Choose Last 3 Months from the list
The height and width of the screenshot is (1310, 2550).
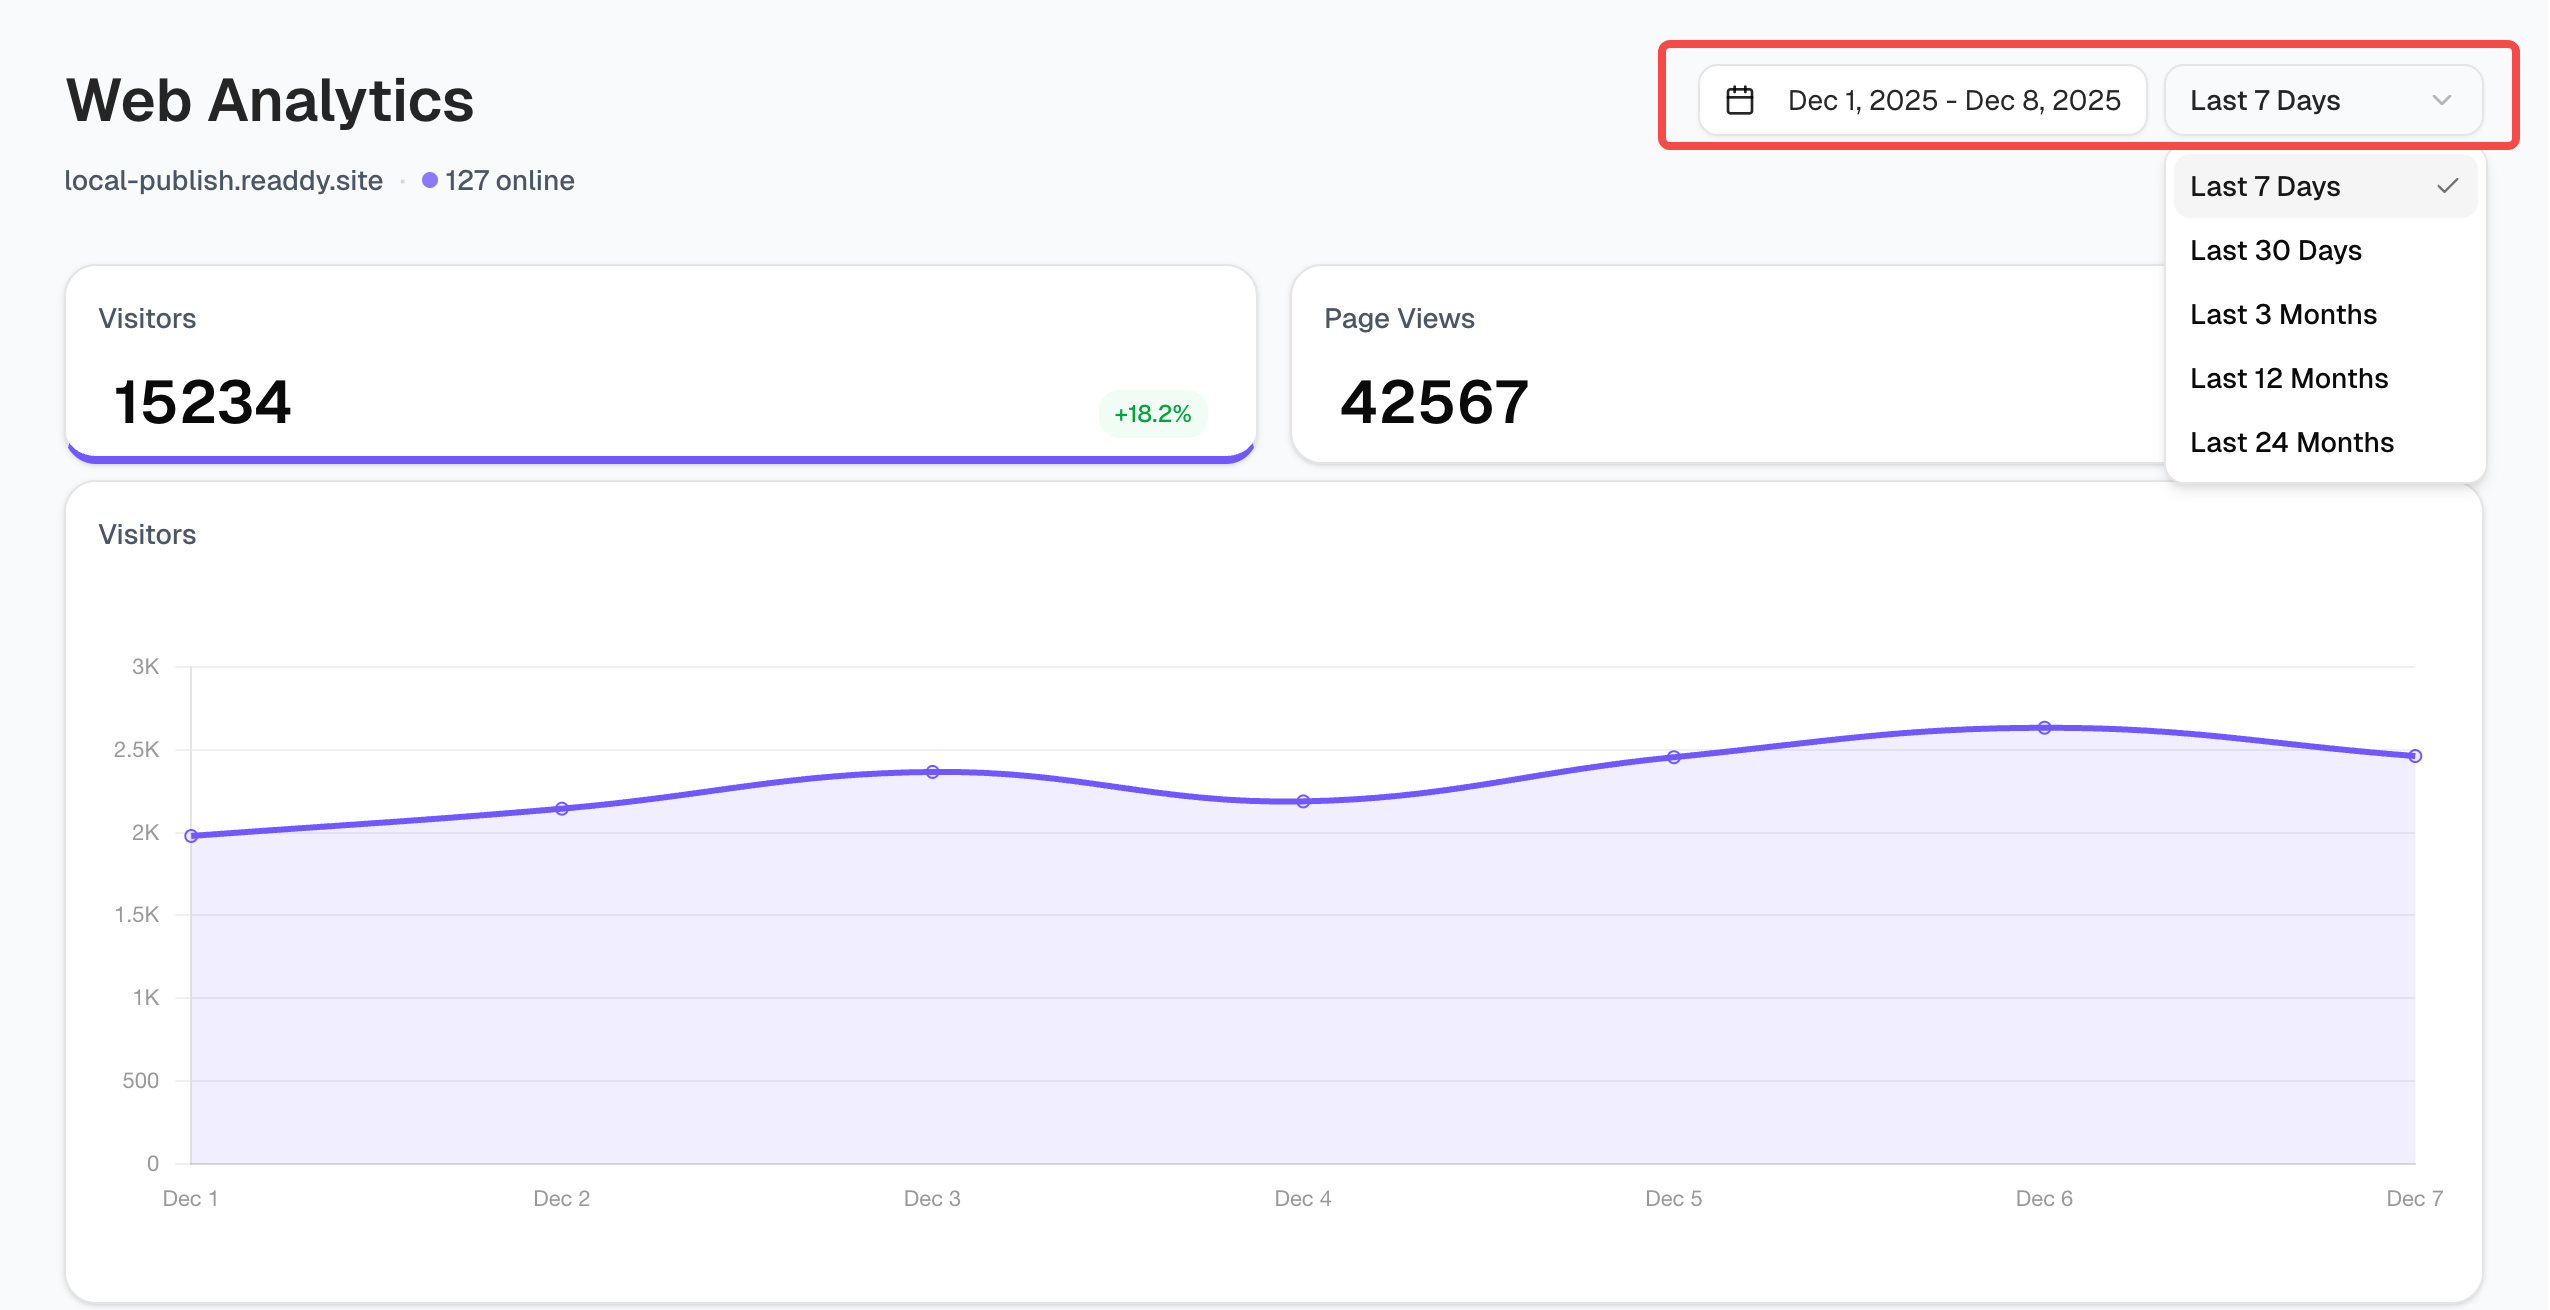coord(2283,314)
